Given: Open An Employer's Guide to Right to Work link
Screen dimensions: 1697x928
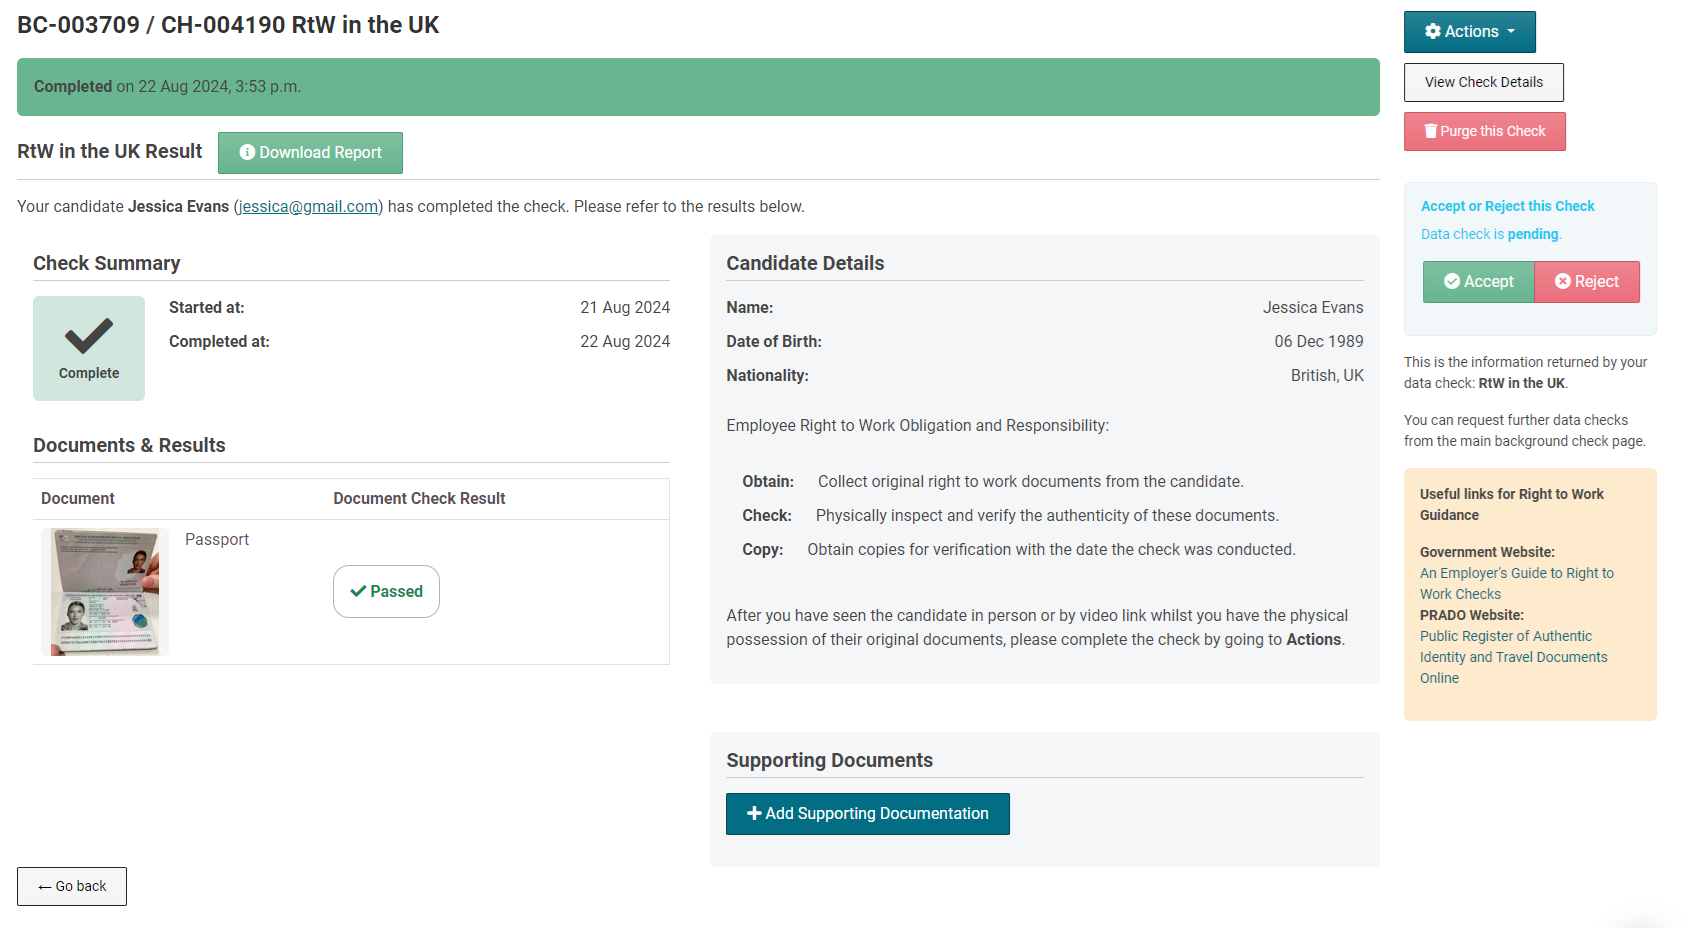Looking at the screenshot, I should click(x=1516, y=573).
